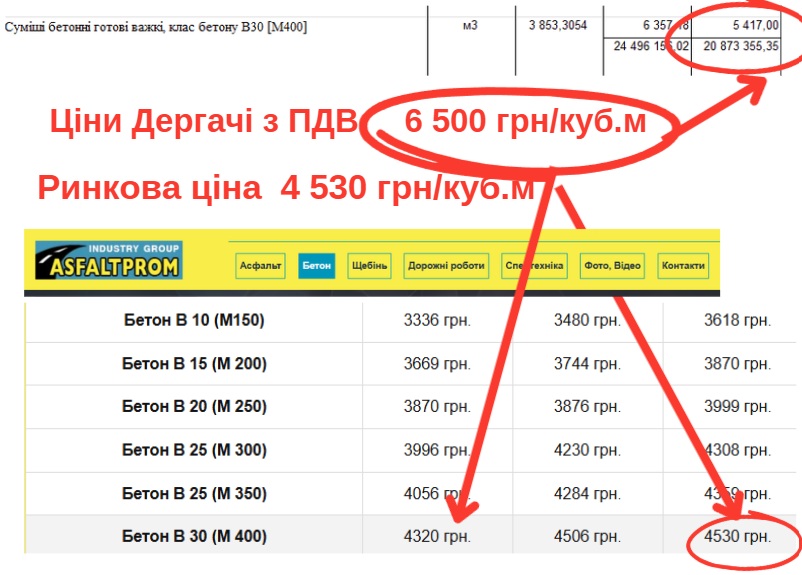Click the Бетон В 25 (М 300) row label
This screenshot has width=802, height=575.
tap(194, 450)
